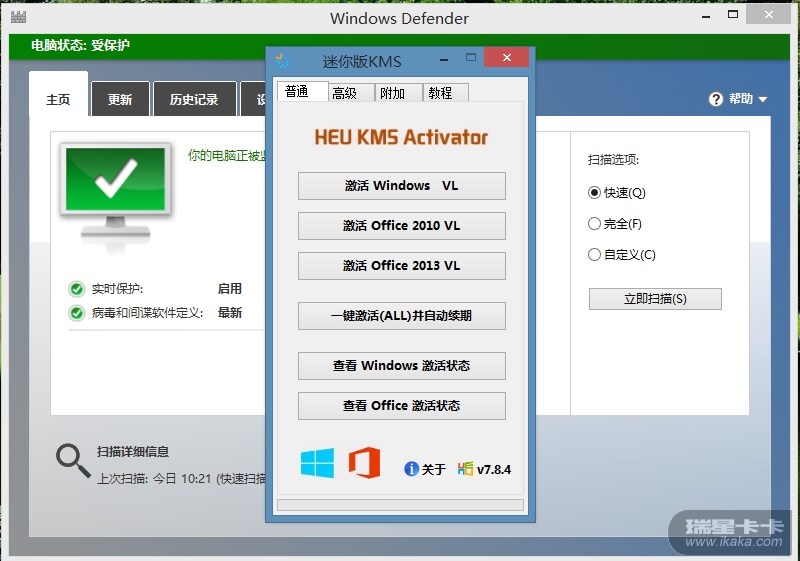Click the HEU KMS Activator heading

tap(401, 137)
